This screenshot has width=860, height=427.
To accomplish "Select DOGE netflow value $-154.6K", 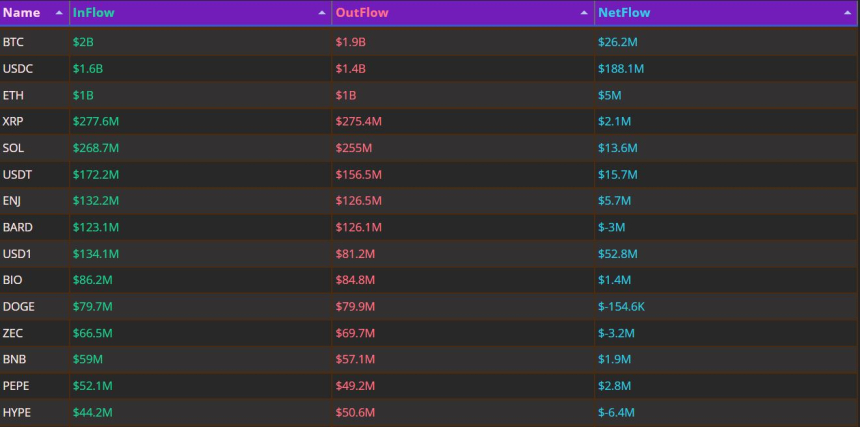I will click(x=621, y=306).
